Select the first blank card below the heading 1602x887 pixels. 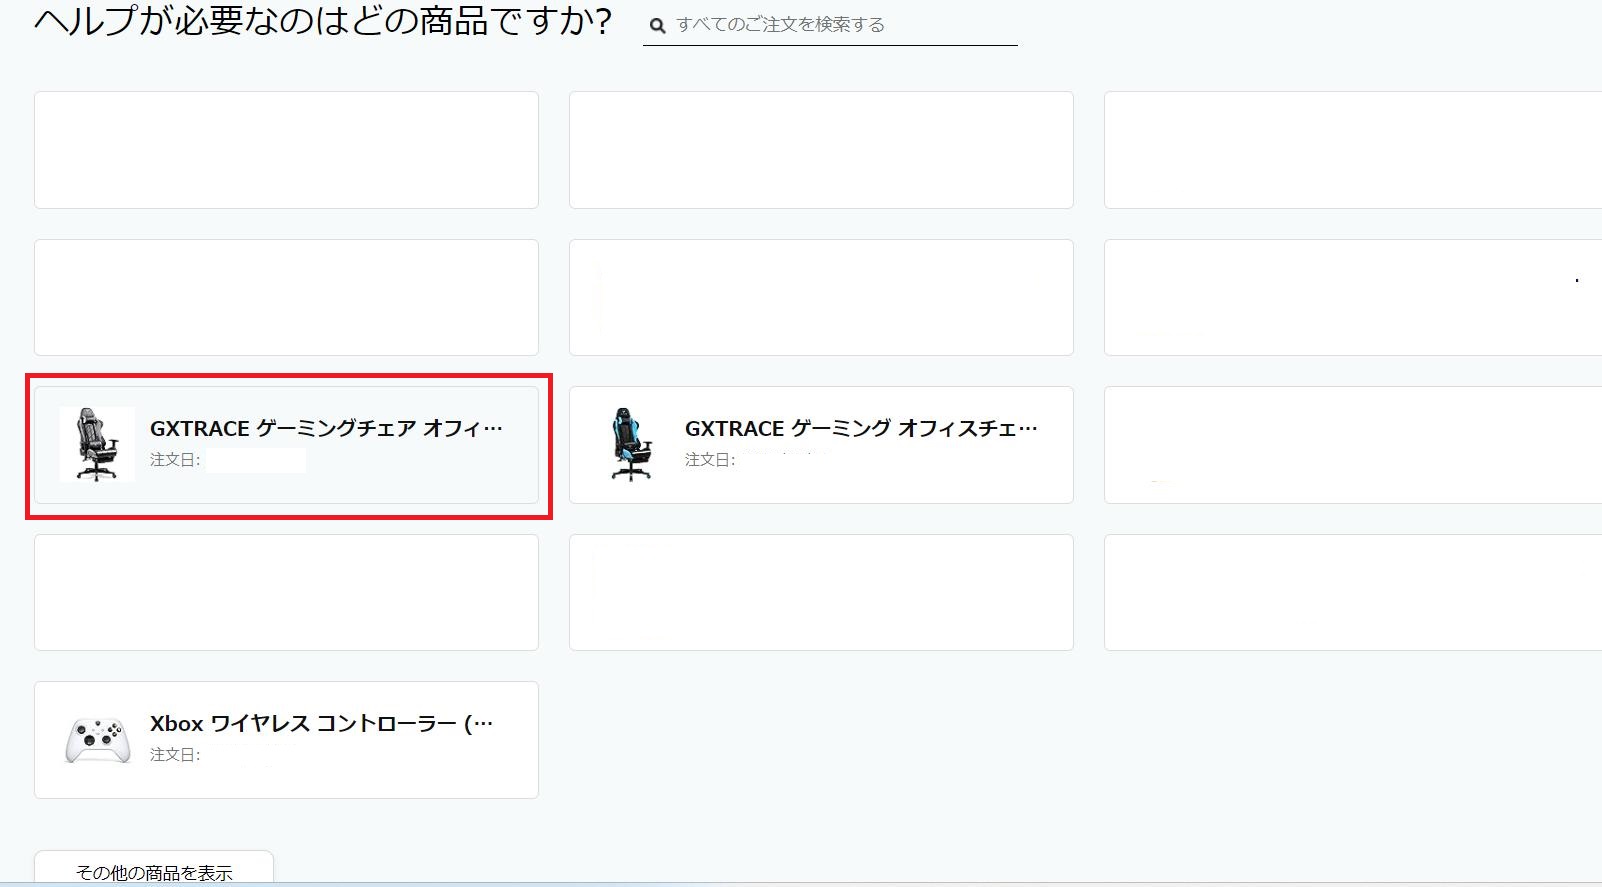(286, 150)
